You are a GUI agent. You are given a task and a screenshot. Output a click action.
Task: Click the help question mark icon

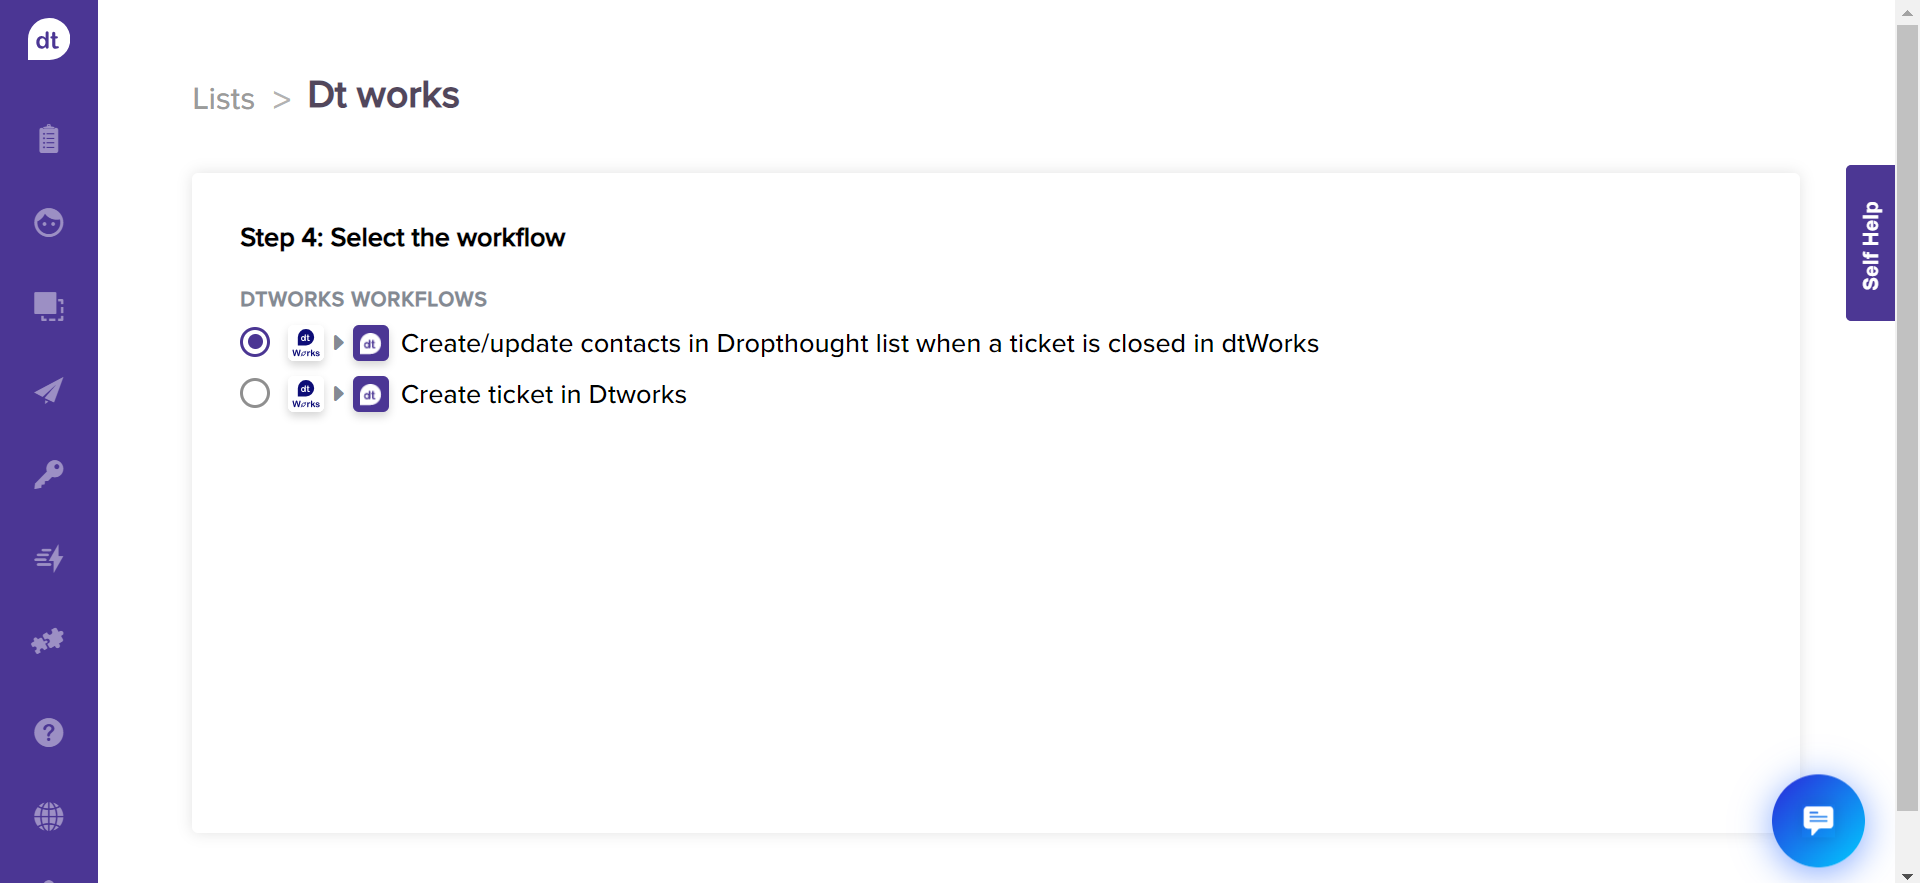tap(48, 732)
